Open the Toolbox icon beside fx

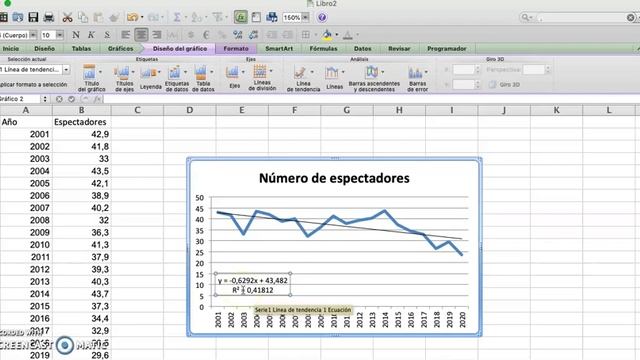pyautogui.click(x=256, y=17)
